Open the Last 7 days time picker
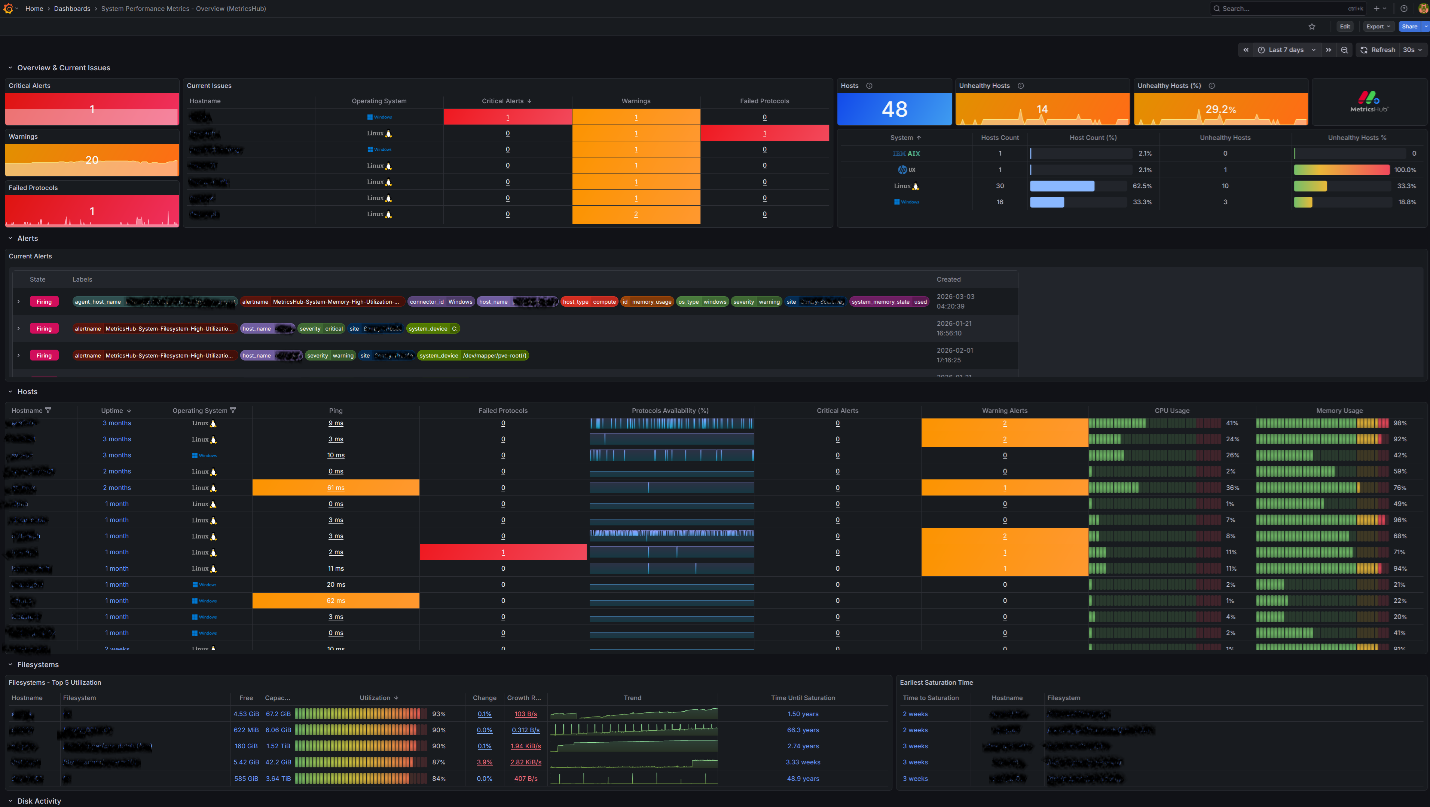 coord(1286,50)
